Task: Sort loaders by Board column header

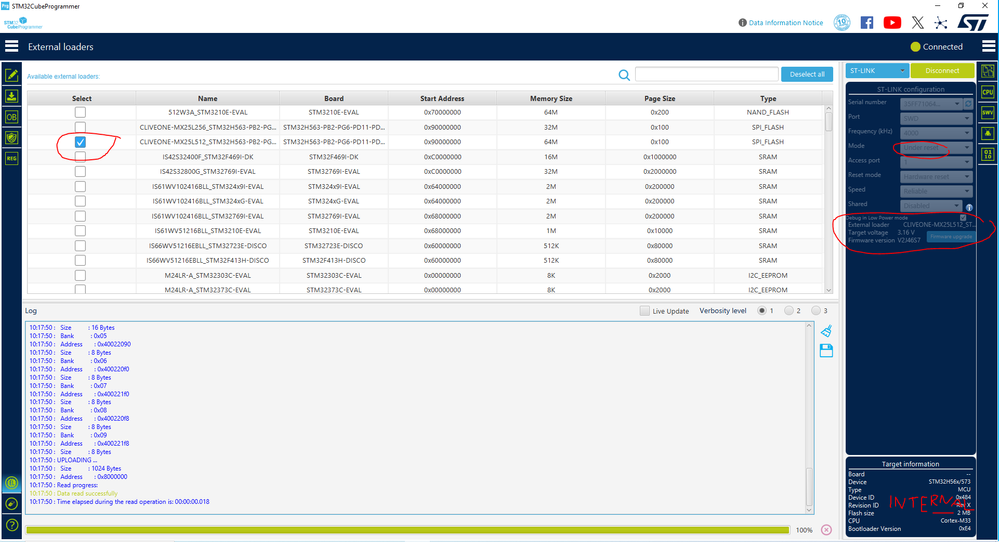Action: pos(334,99)
